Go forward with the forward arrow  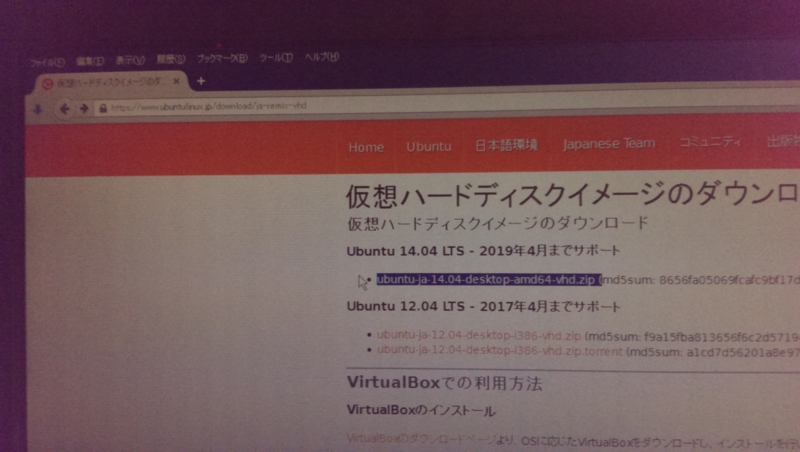(x=84, y=108)
